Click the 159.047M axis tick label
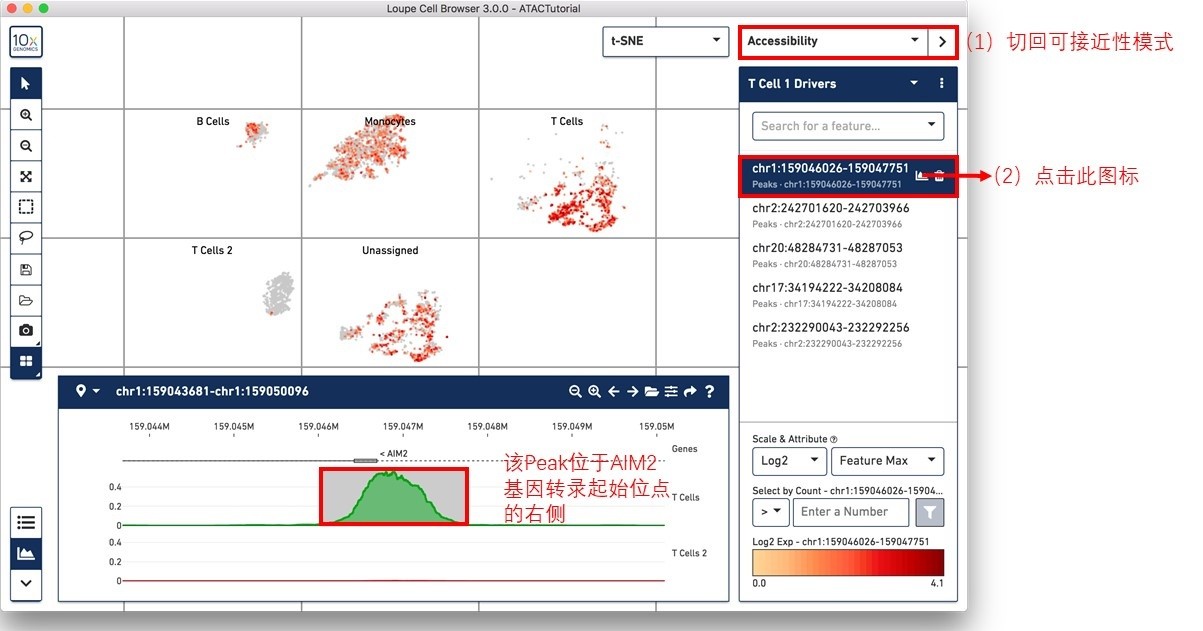 [x=402, y=426]
